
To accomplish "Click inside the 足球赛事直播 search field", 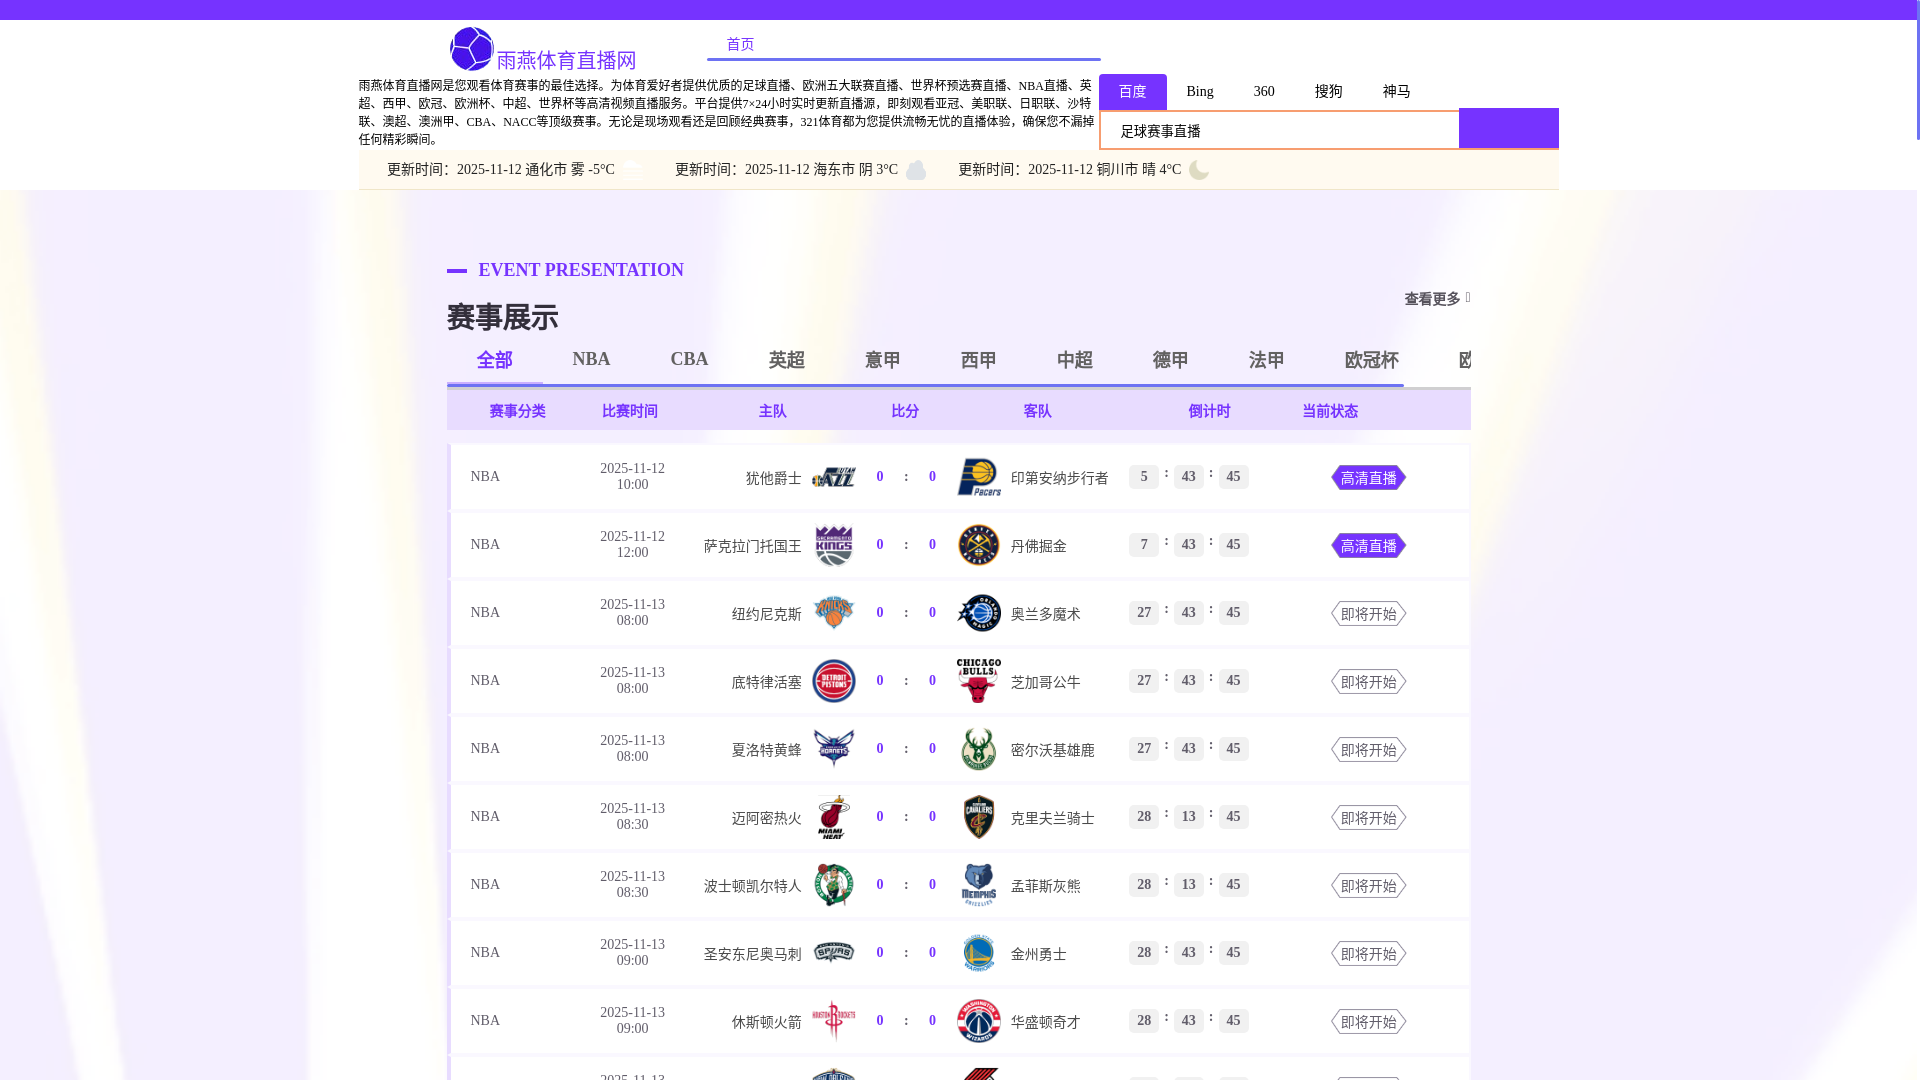I will [1280, 131].
